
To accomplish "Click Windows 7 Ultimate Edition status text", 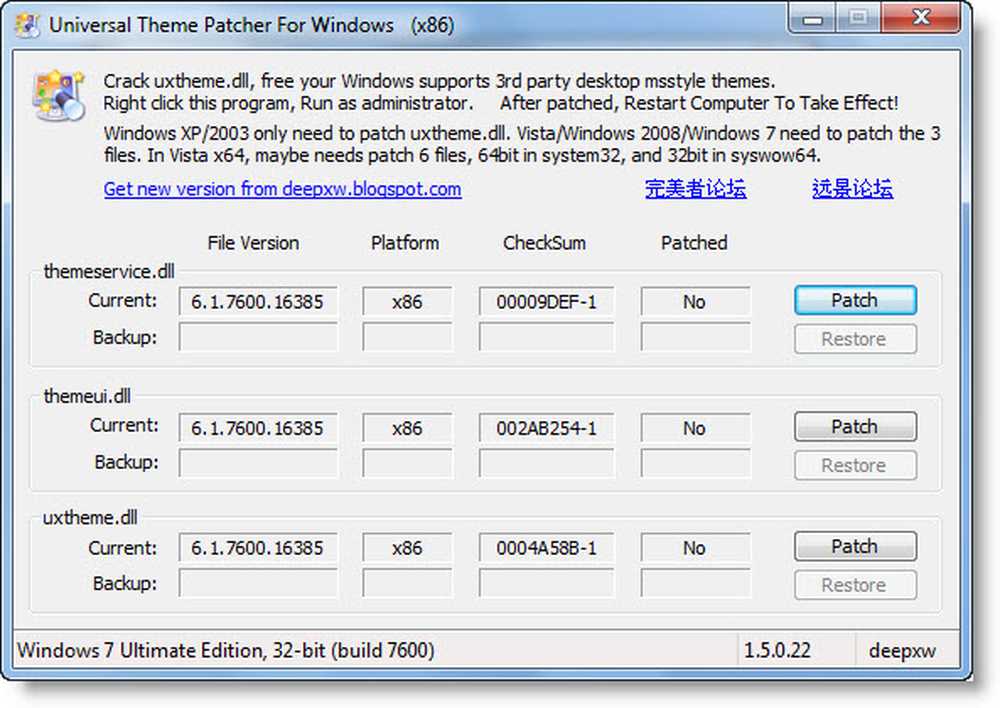I will [226, 651].
